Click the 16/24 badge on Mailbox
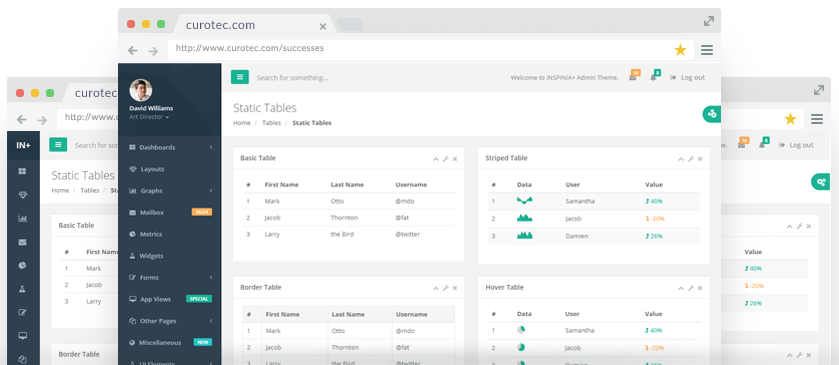The image size is (839, 365). click(202, 212)
